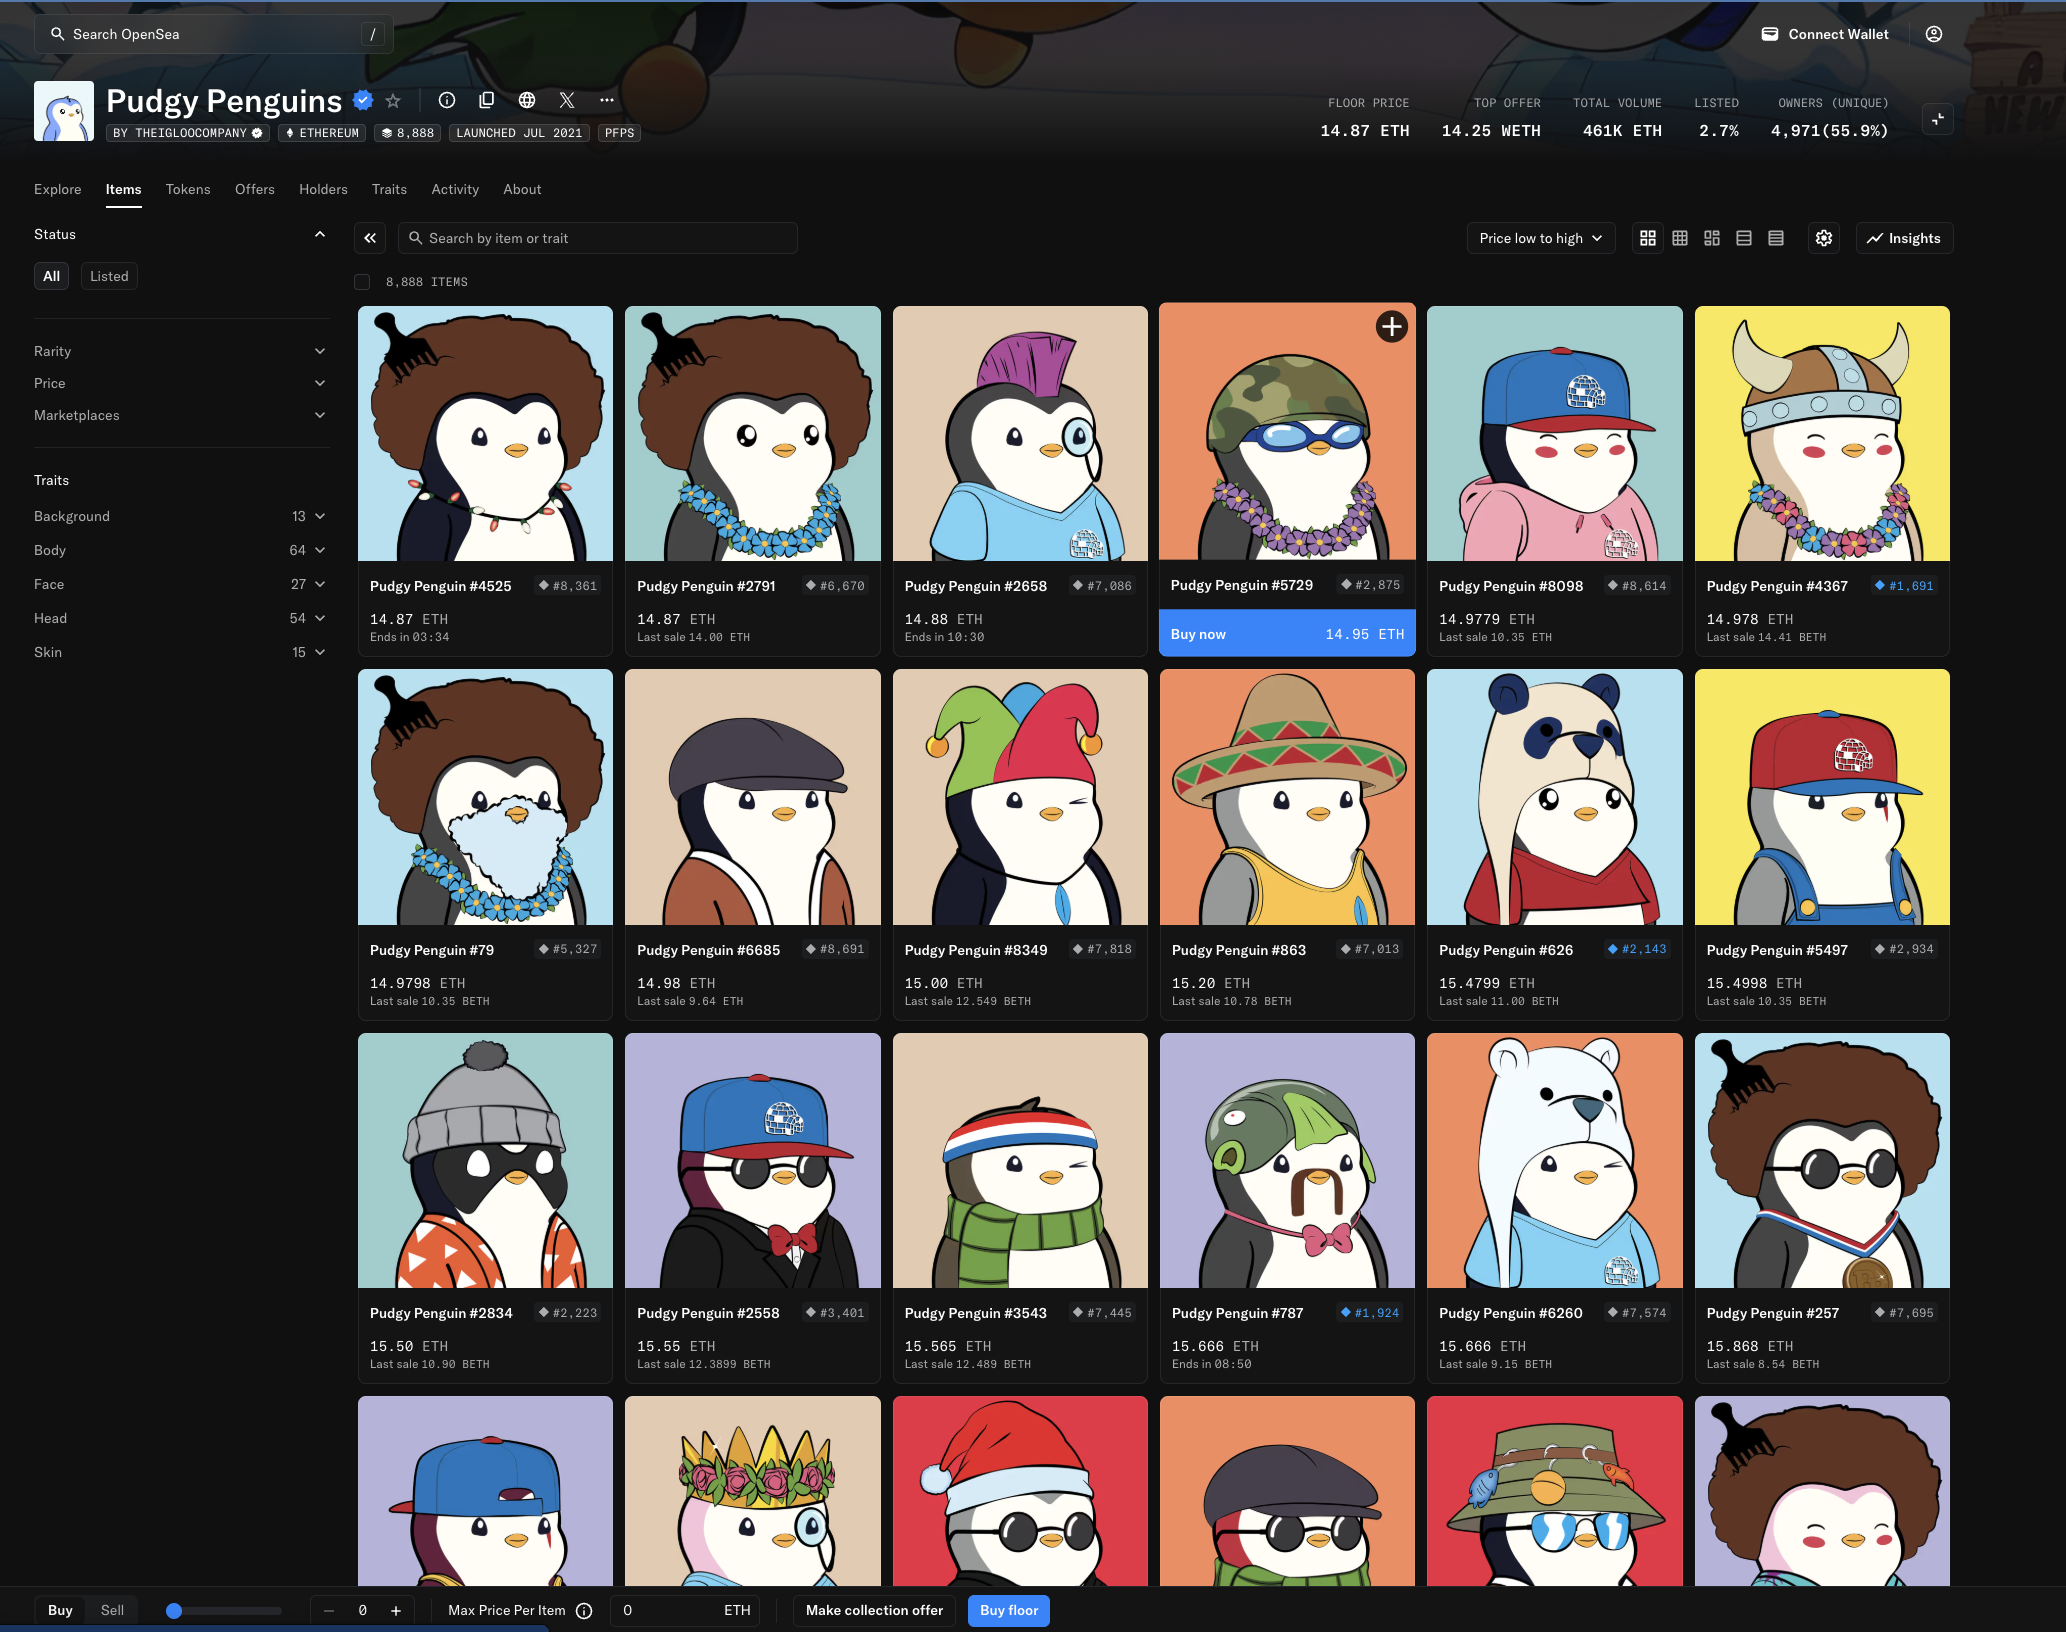
Task: Add Pudgy Penguin #5729 with plus icon
Action: (1391, 327)
